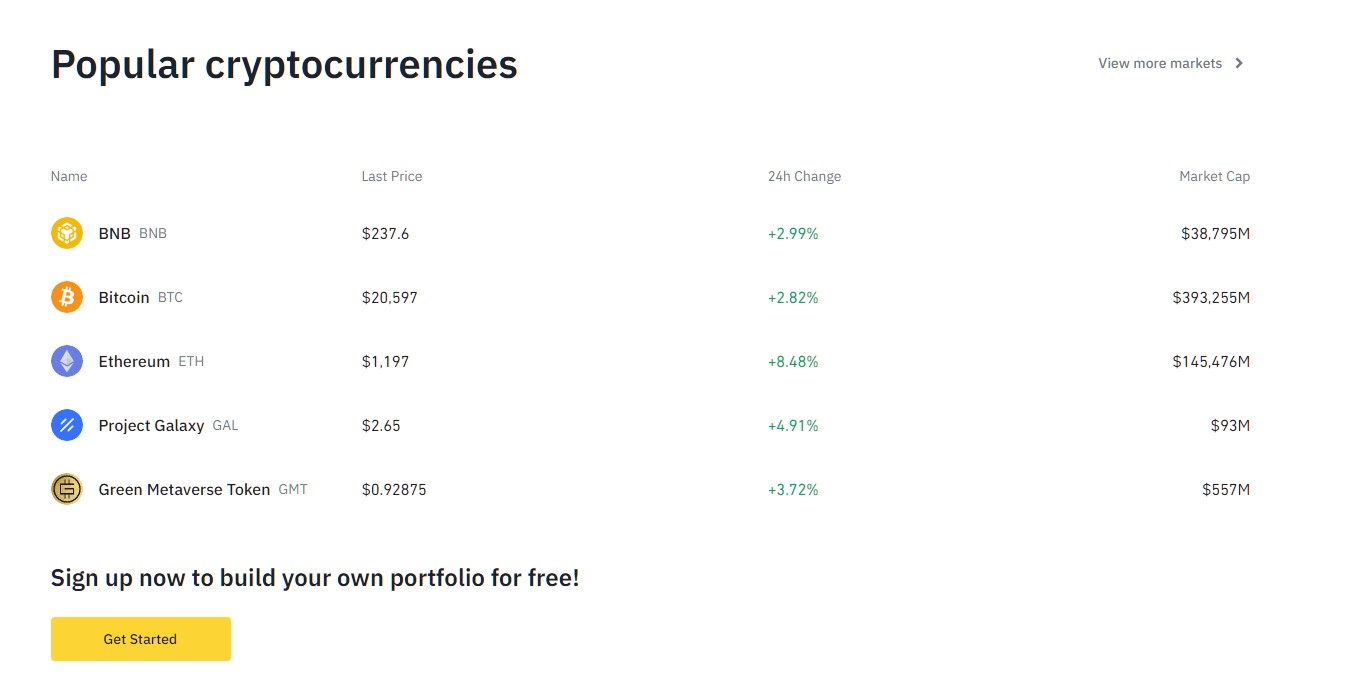The image size is (1346, 698).
Task: Click the Market Cap column header
Action: point(1214,176)
